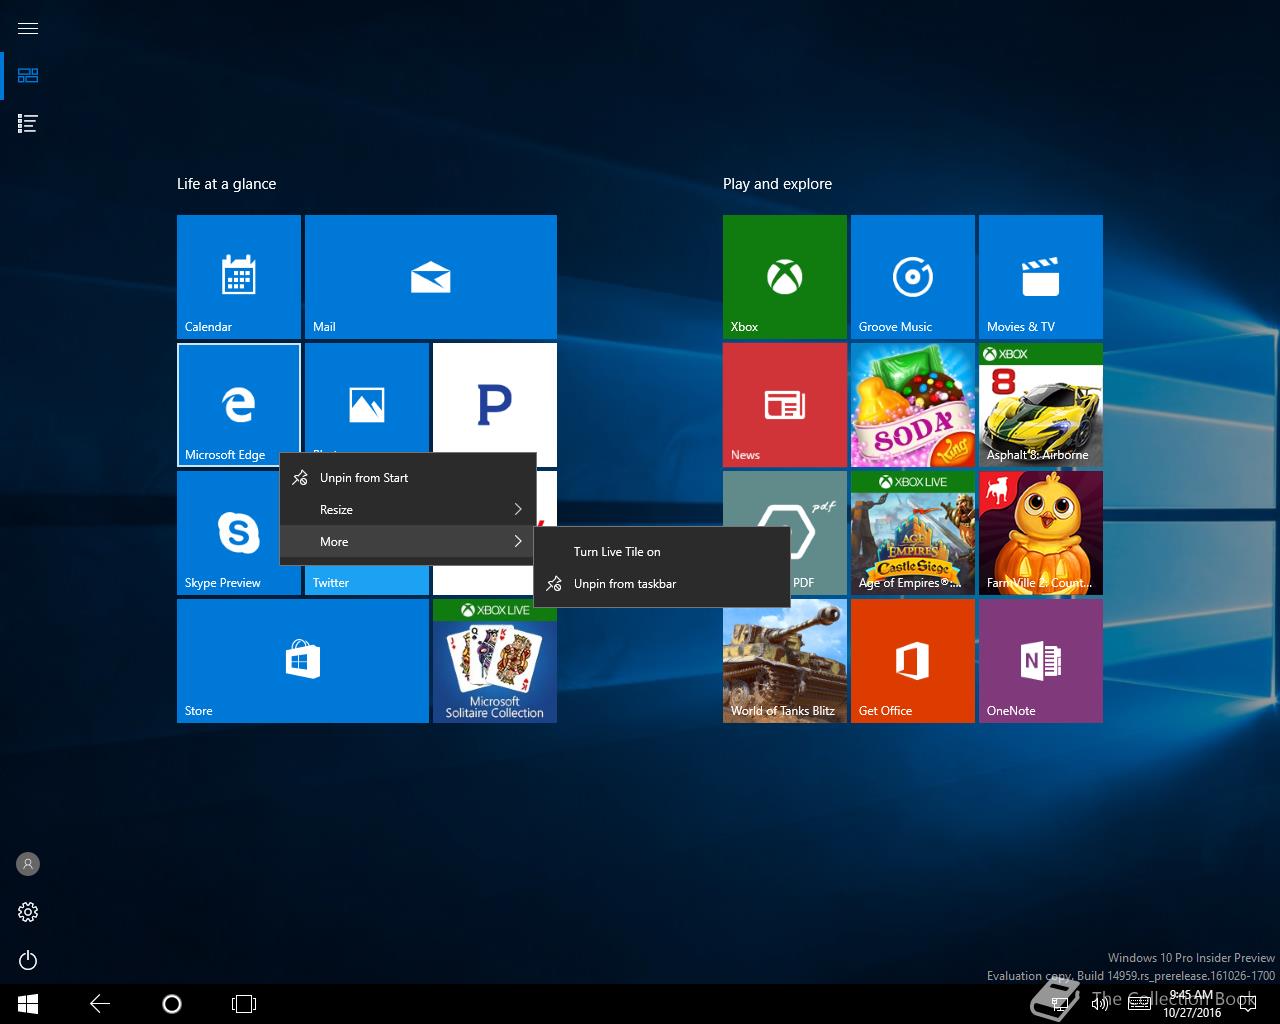The height and width of the screenshot is (1024, 1280).
Task: Launch the Groove Music tile
Action: click(x=913, y=277)
